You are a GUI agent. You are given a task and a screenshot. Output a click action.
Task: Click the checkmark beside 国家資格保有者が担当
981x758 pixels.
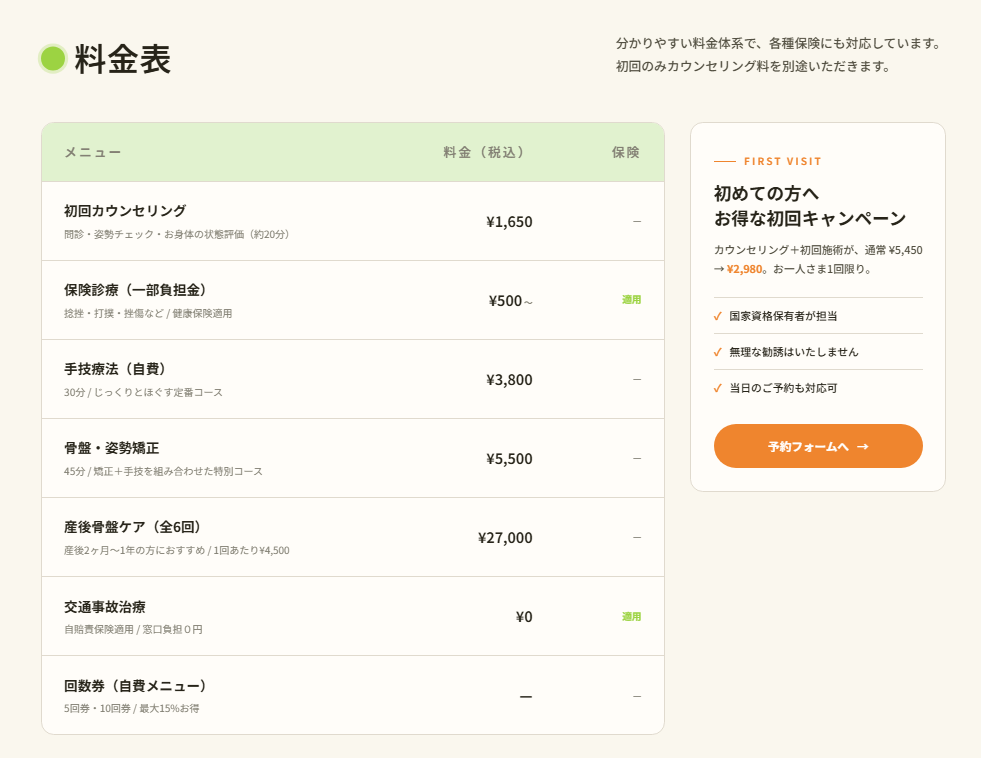[x=718, y=316]
